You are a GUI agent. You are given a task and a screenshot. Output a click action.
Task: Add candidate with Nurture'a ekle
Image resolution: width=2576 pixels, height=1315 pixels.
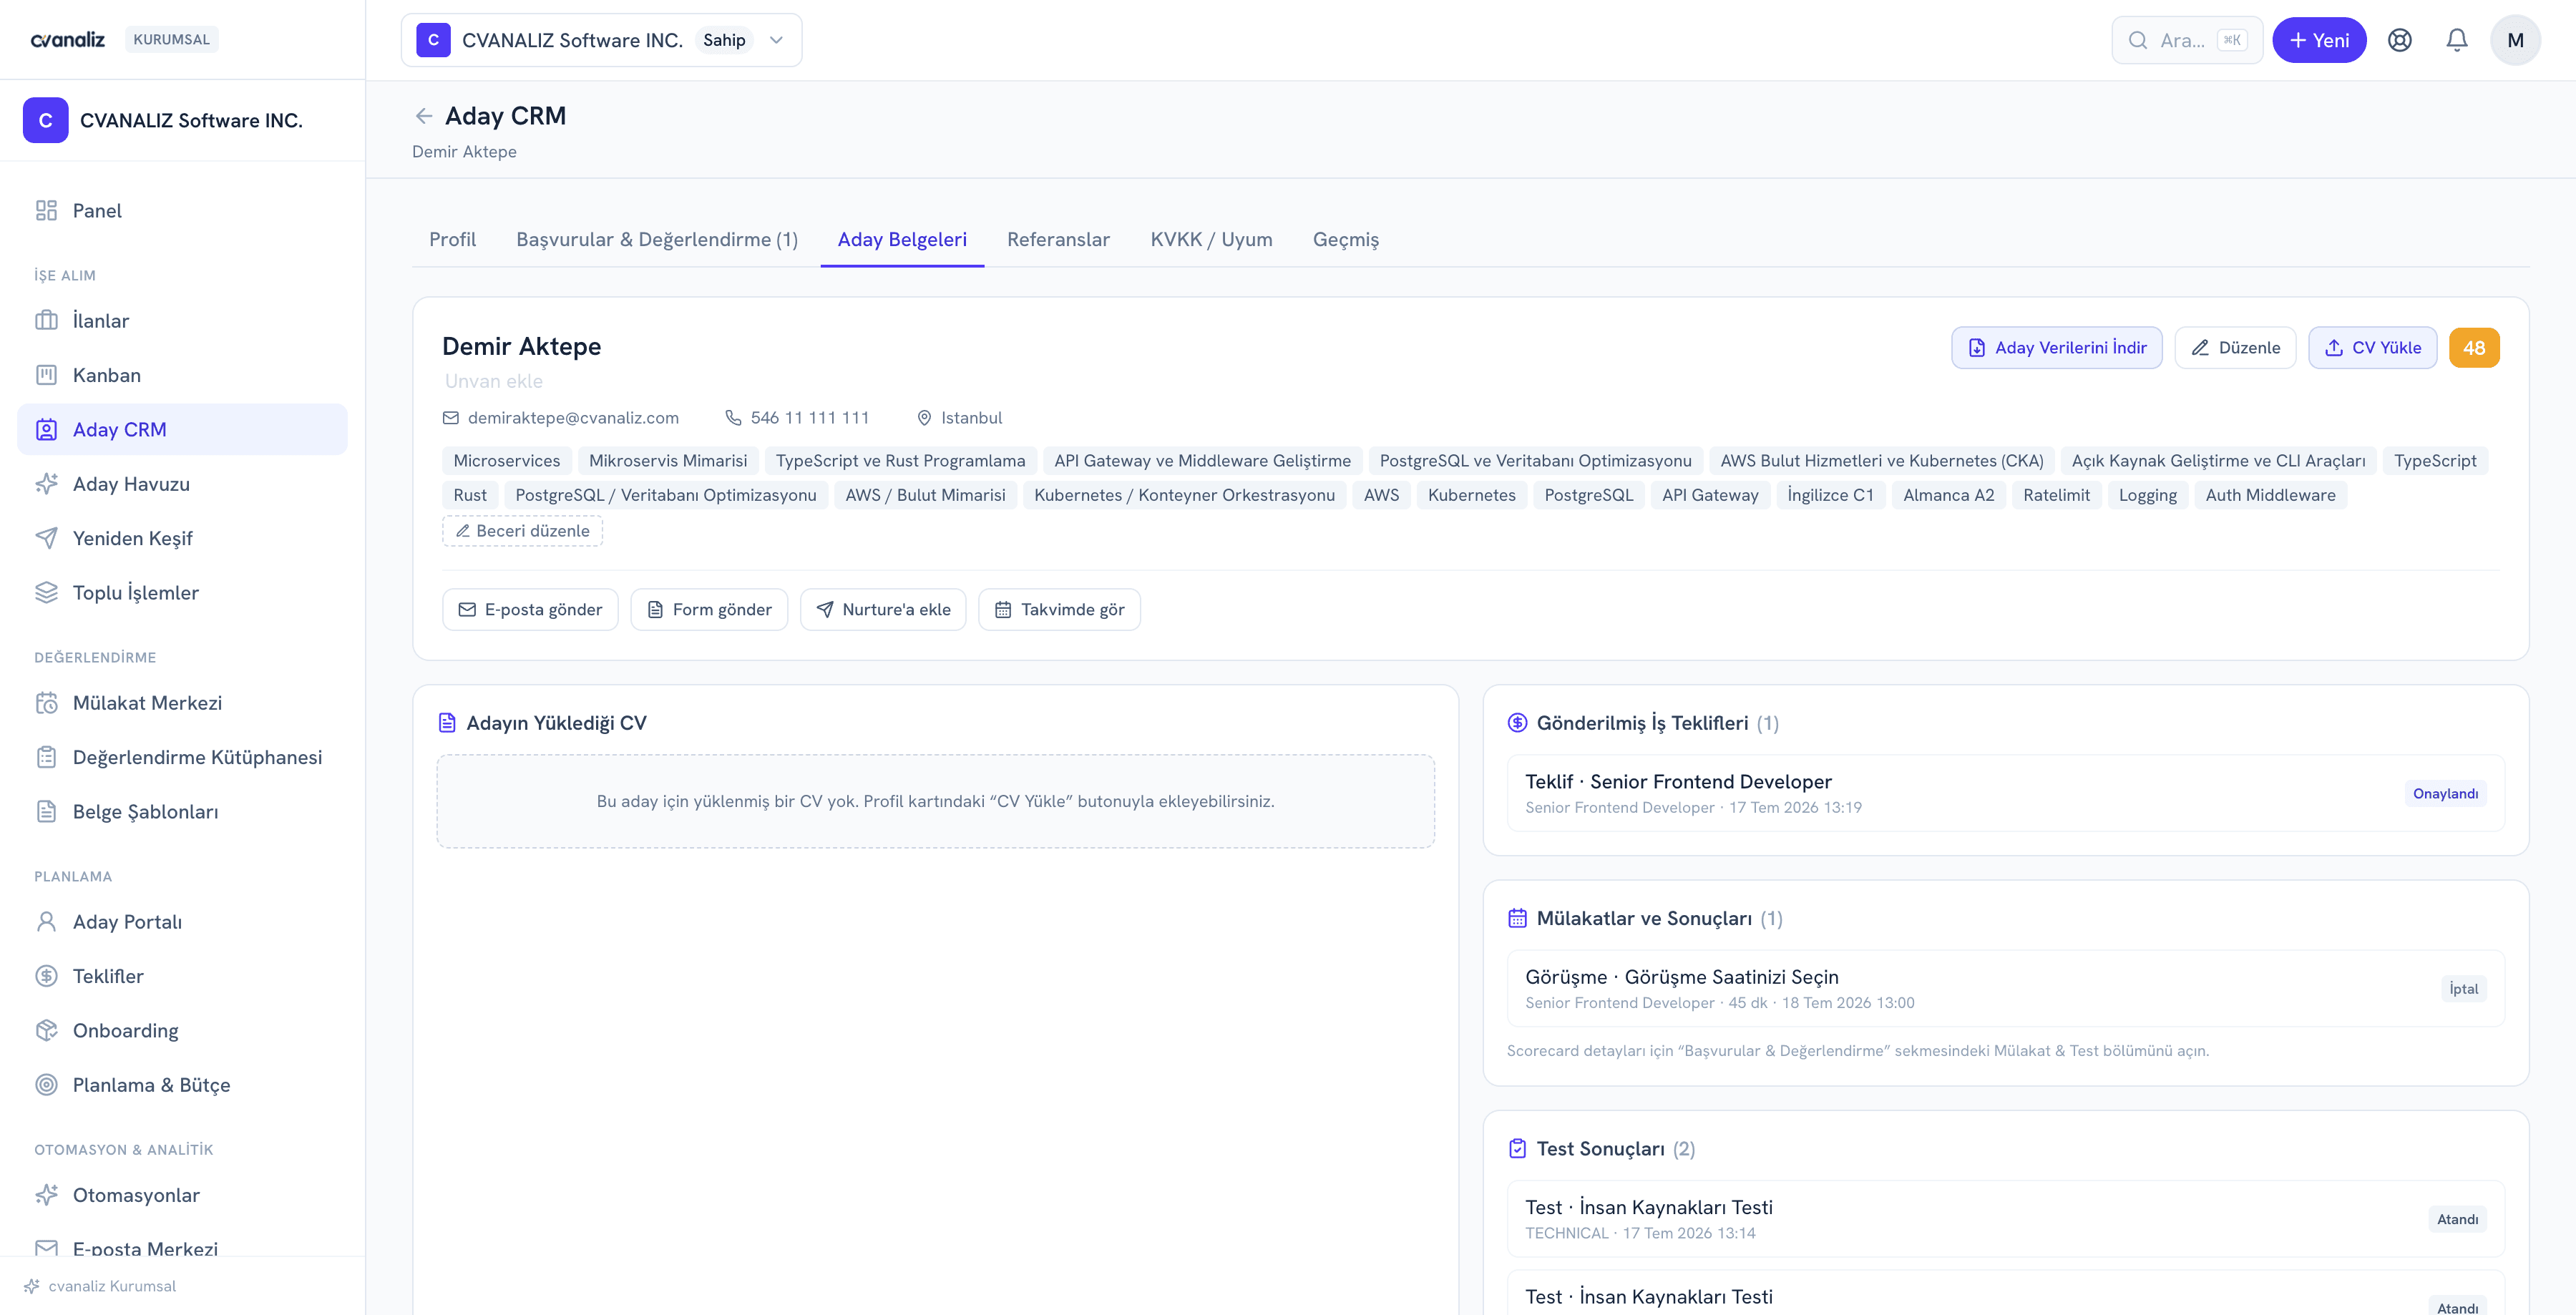tap(883, 609)
